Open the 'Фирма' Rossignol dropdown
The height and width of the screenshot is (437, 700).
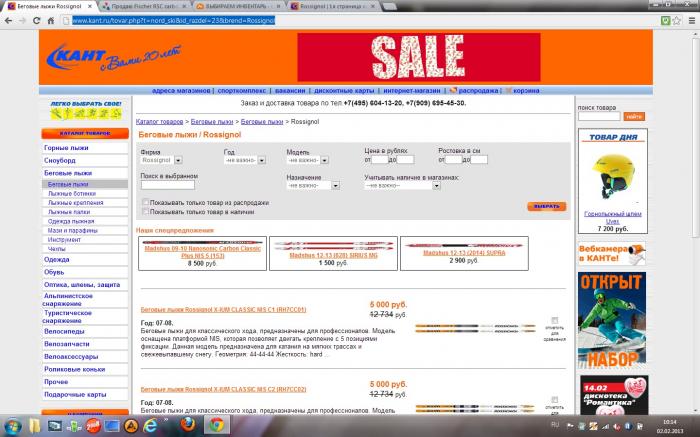161,160
